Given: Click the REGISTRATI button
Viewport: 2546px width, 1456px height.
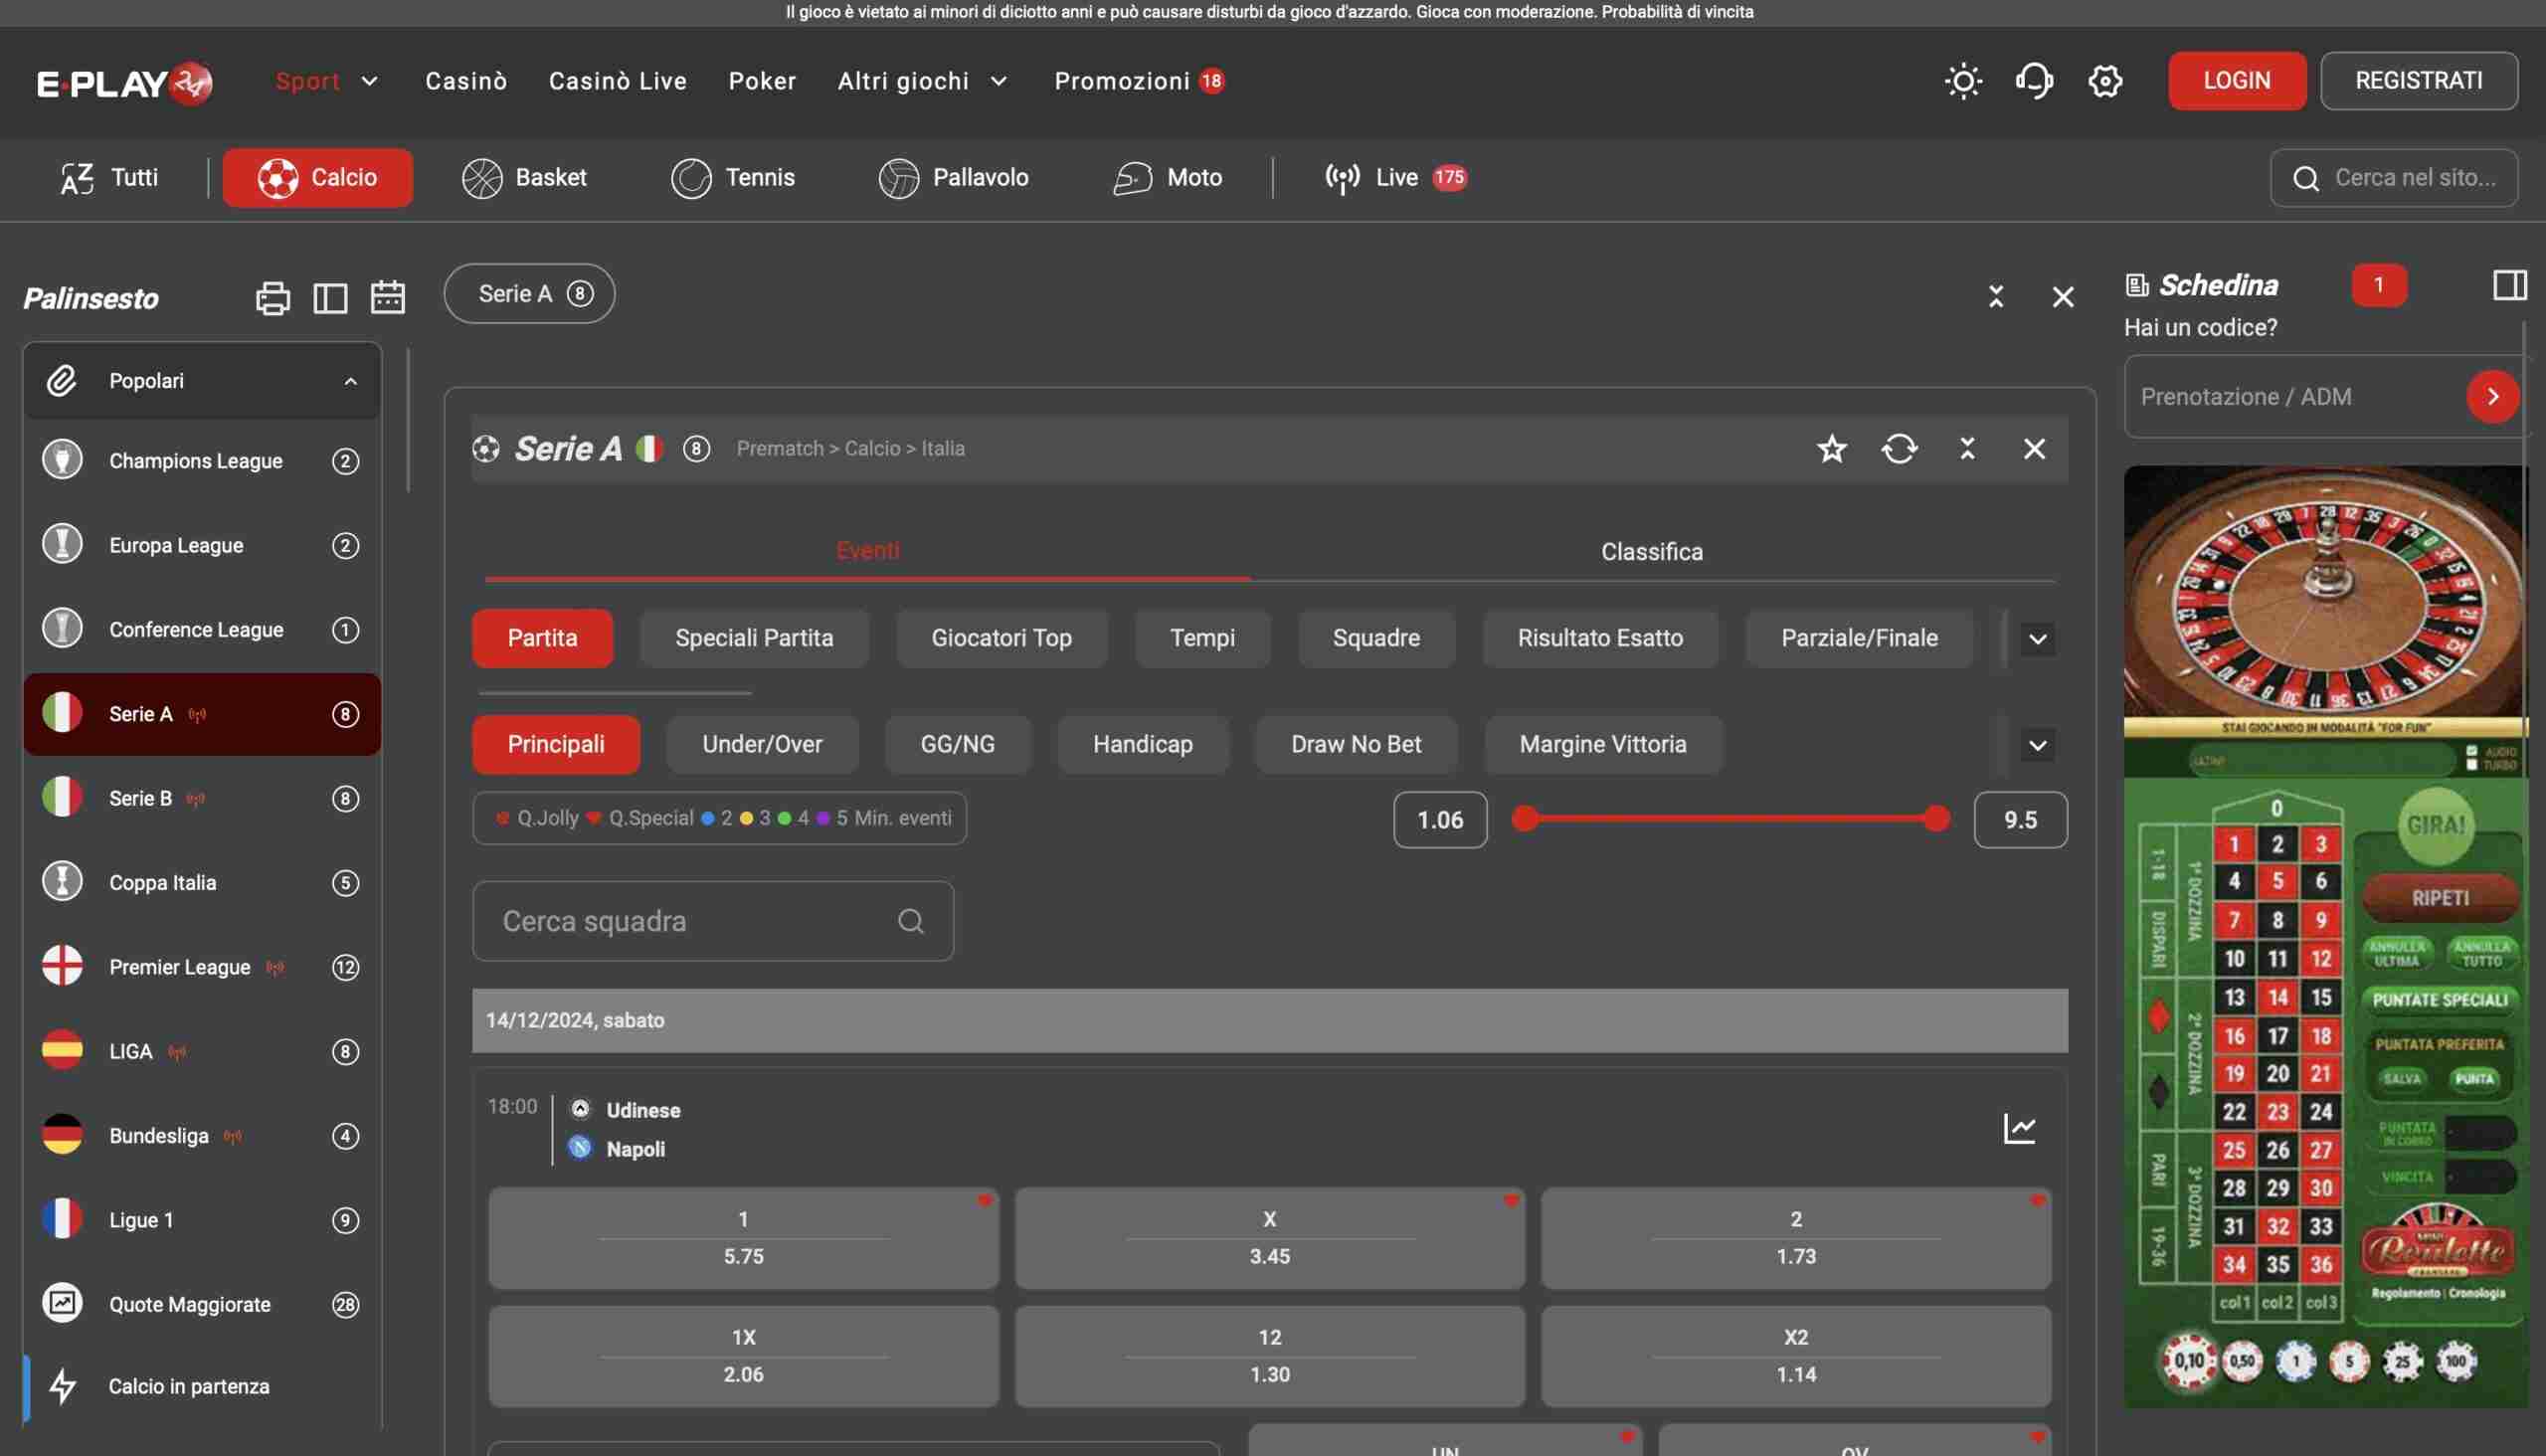Looking at the screenshot, I should pyautogui.click(x=2419, y=81).
